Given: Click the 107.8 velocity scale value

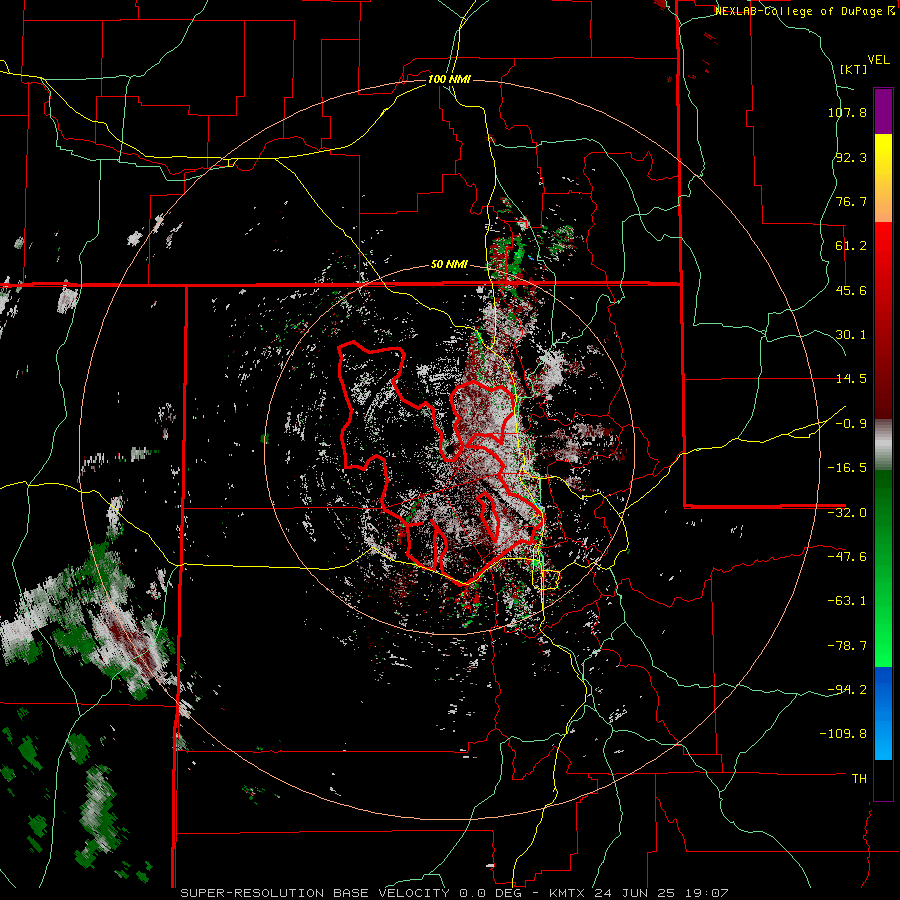Looking at the screenshot, I should coord(847,112).
